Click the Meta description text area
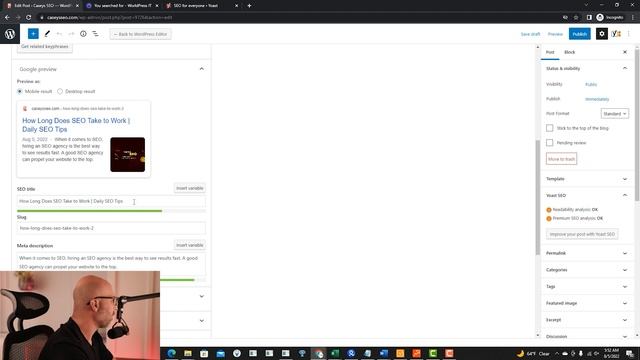This screenshot has height=360, width=640. [x=111, y=262]
